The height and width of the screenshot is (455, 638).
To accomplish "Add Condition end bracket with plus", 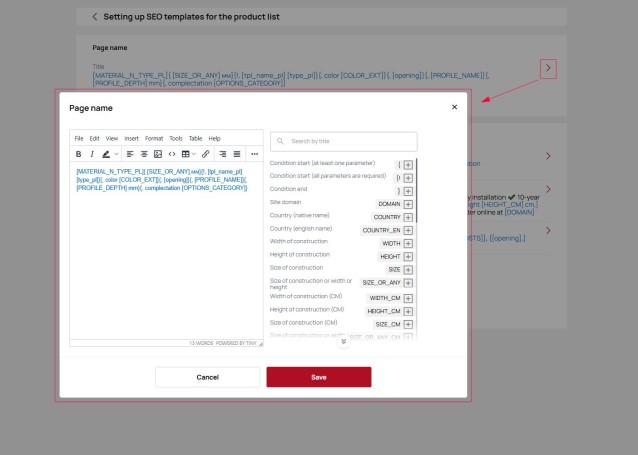I will point(408,190).
